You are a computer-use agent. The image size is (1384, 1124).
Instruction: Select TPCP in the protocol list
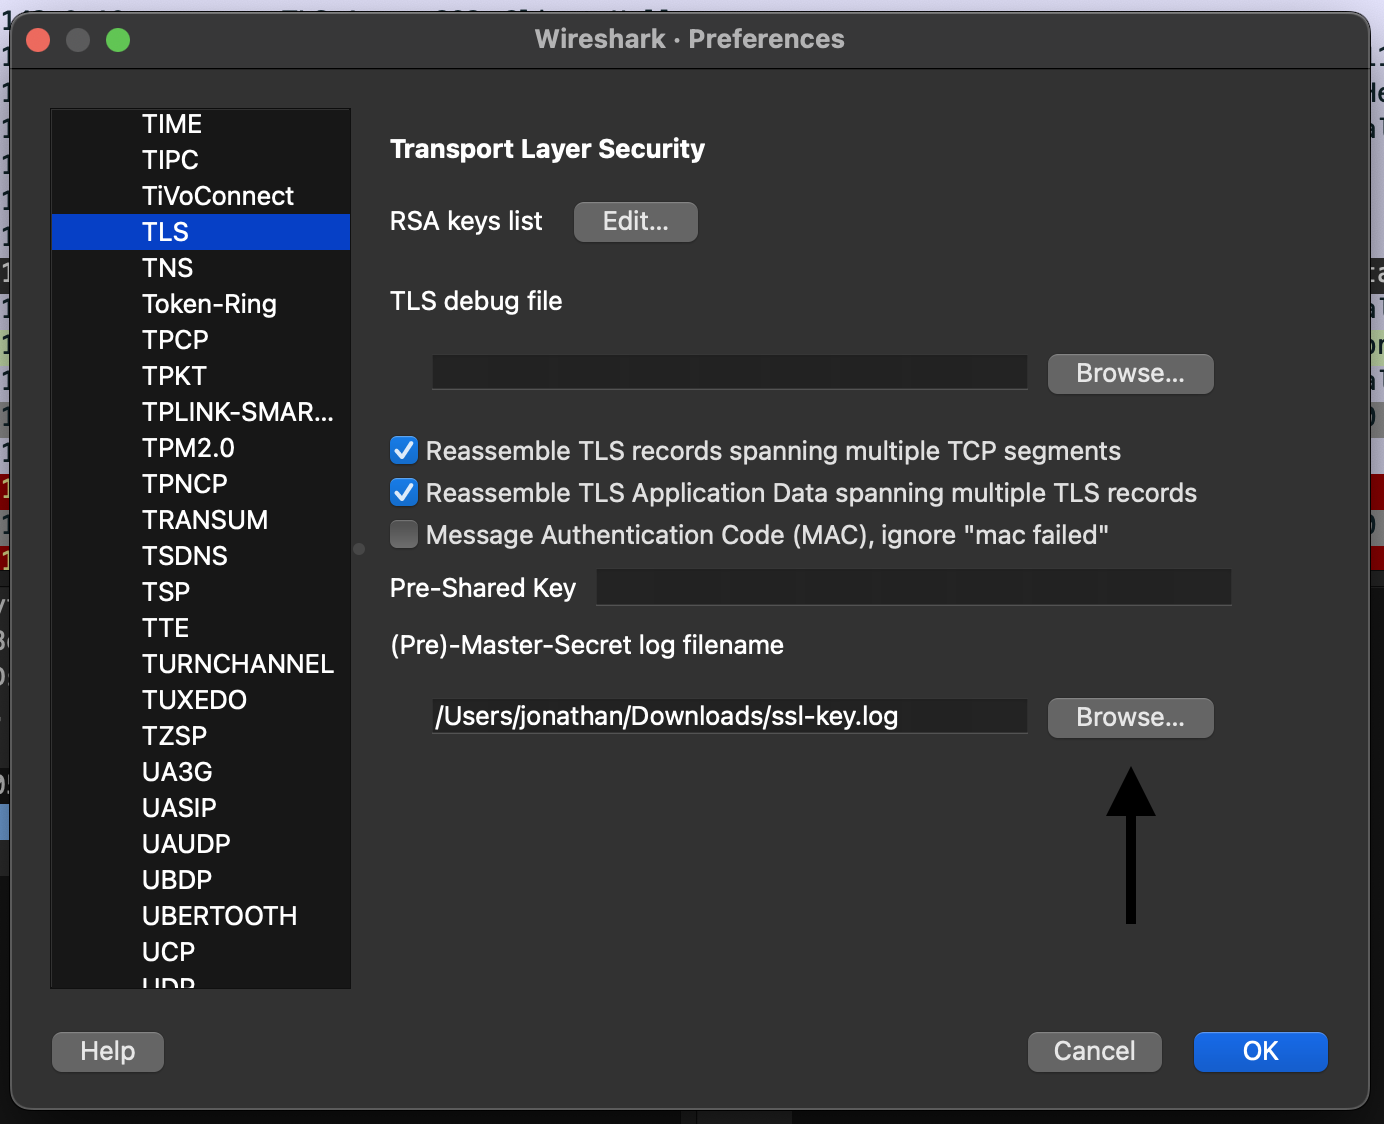tap(200, 340)
